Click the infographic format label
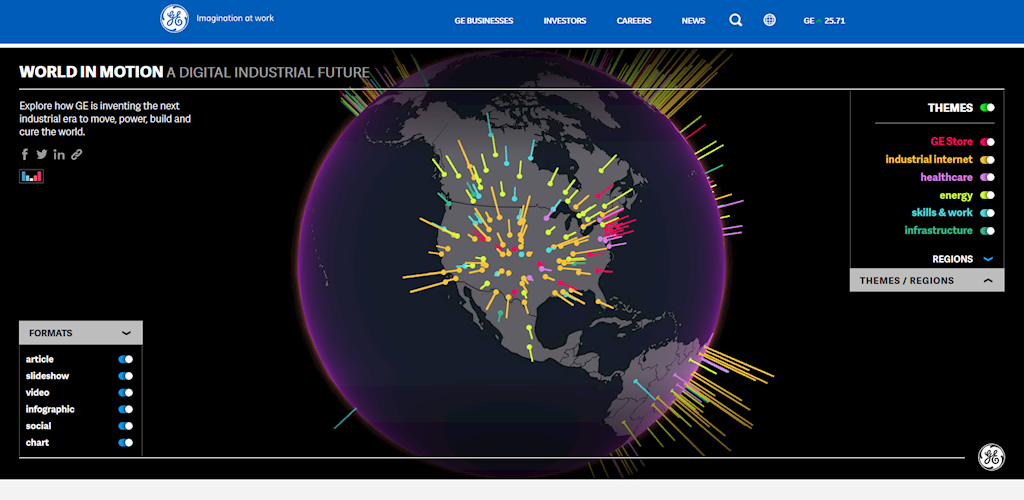This screenshot has width=1024, height=500. click(x=50, y=409)
